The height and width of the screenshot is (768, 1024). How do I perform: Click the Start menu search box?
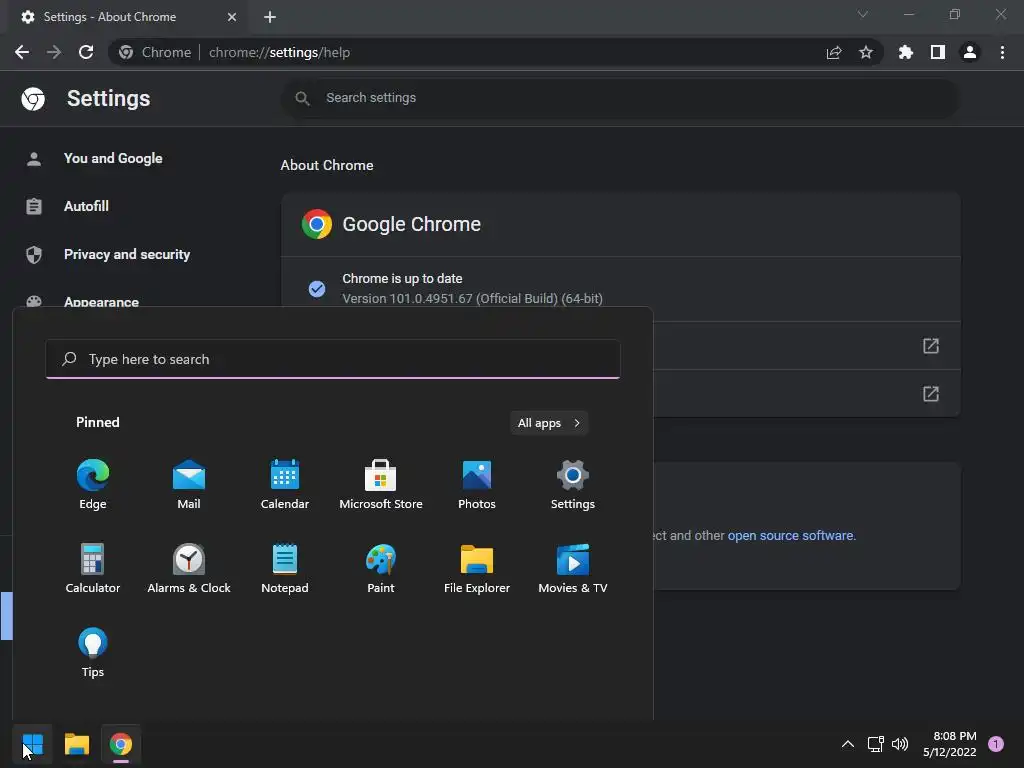tap(333, 359)
